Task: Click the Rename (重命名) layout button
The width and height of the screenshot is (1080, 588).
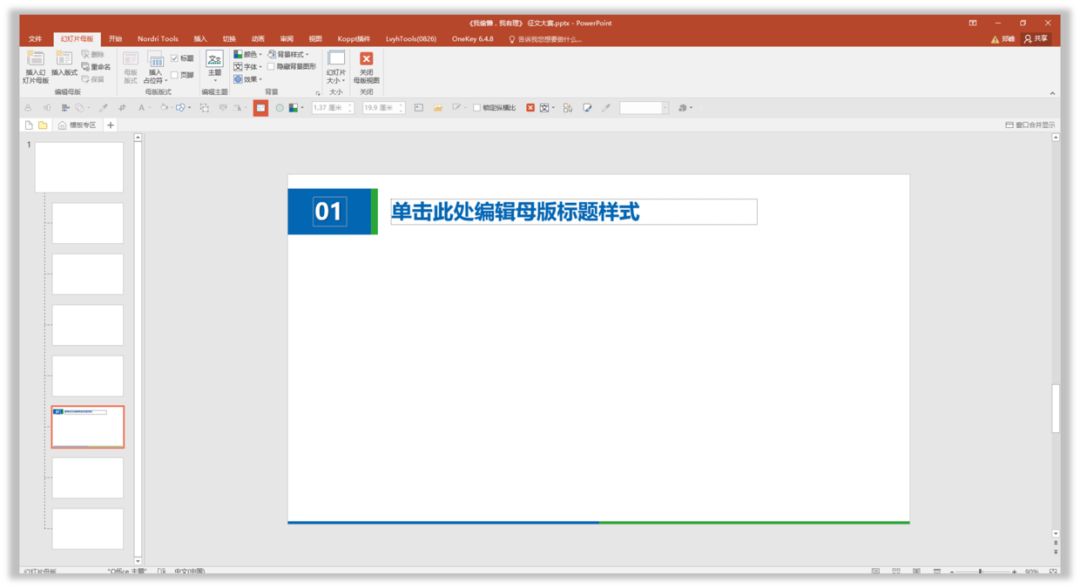Action: click(96, 67)
